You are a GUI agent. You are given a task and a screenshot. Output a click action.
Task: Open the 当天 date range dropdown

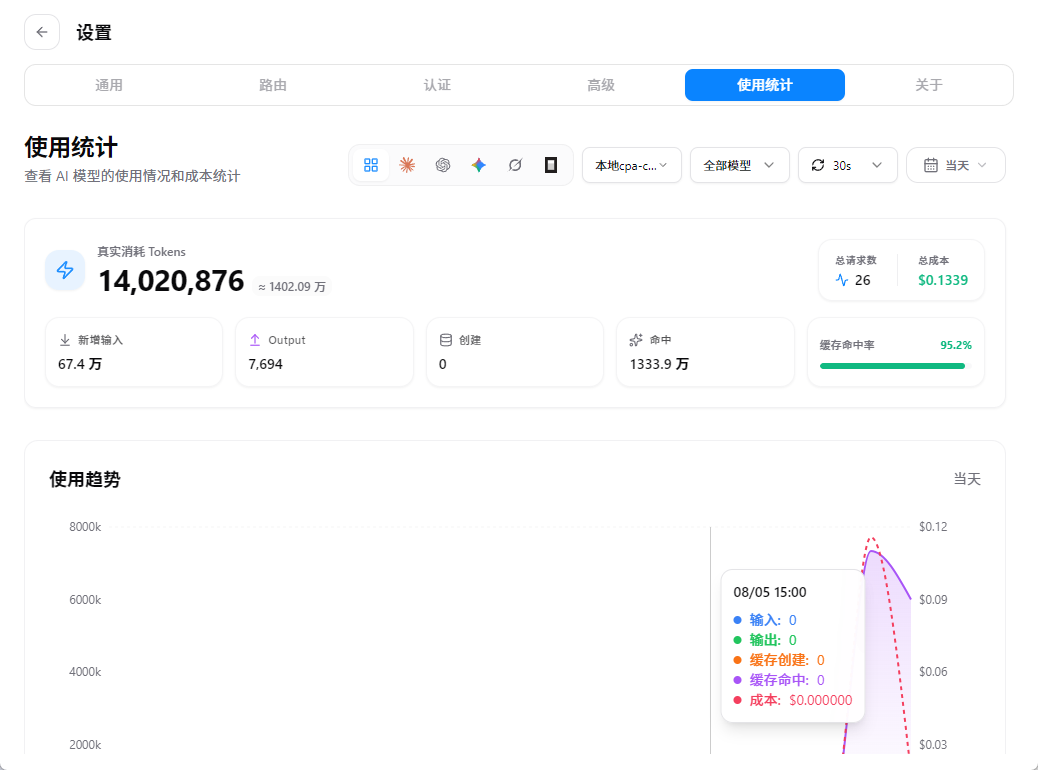coord(955,165)
